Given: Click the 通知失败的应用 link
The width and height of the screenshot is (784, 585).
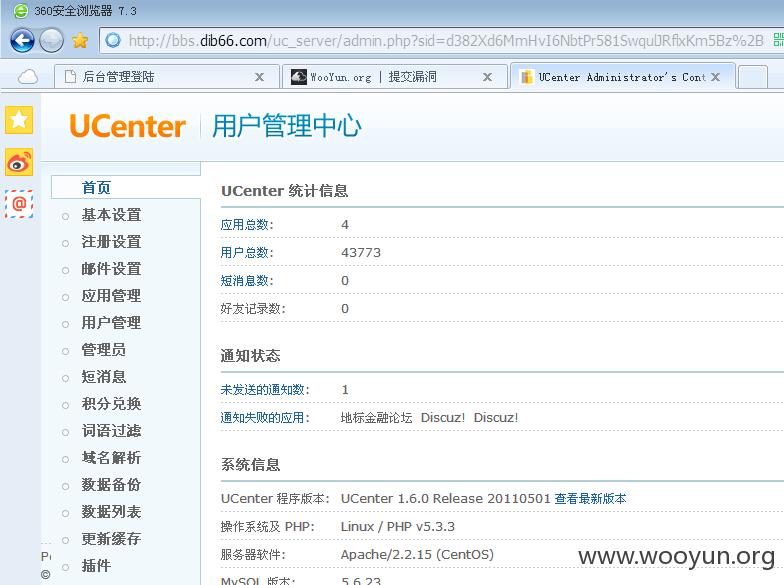Looking at the screenshot, I should click(x=265, y=418).
